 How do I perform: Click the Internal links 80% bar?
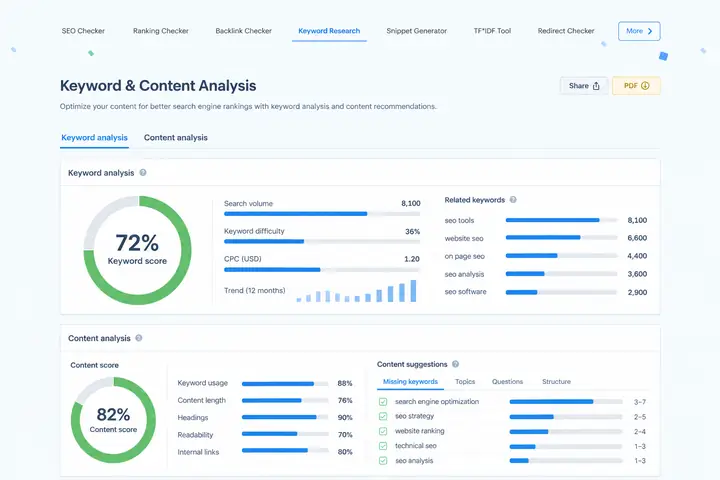285,451
